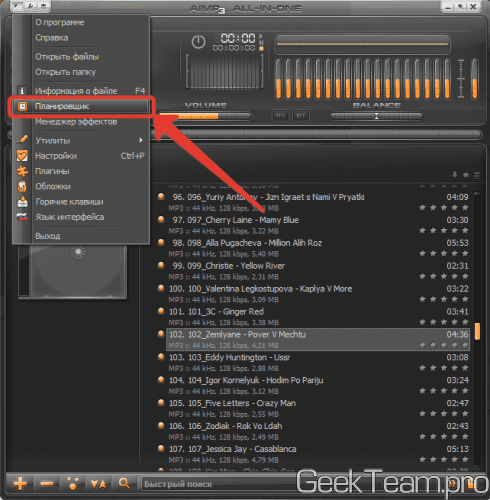Add files with the plus button
The image size is (490, 500).
tap(21, 483)
